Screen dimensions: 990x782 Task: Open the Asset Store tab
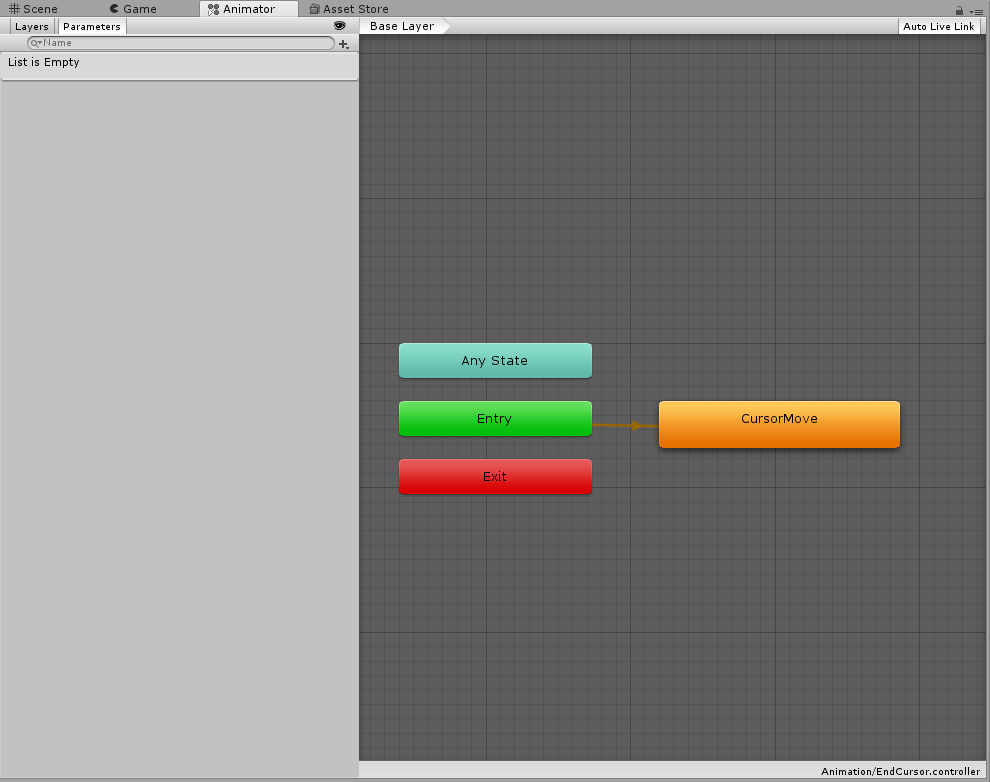point(349,9)
